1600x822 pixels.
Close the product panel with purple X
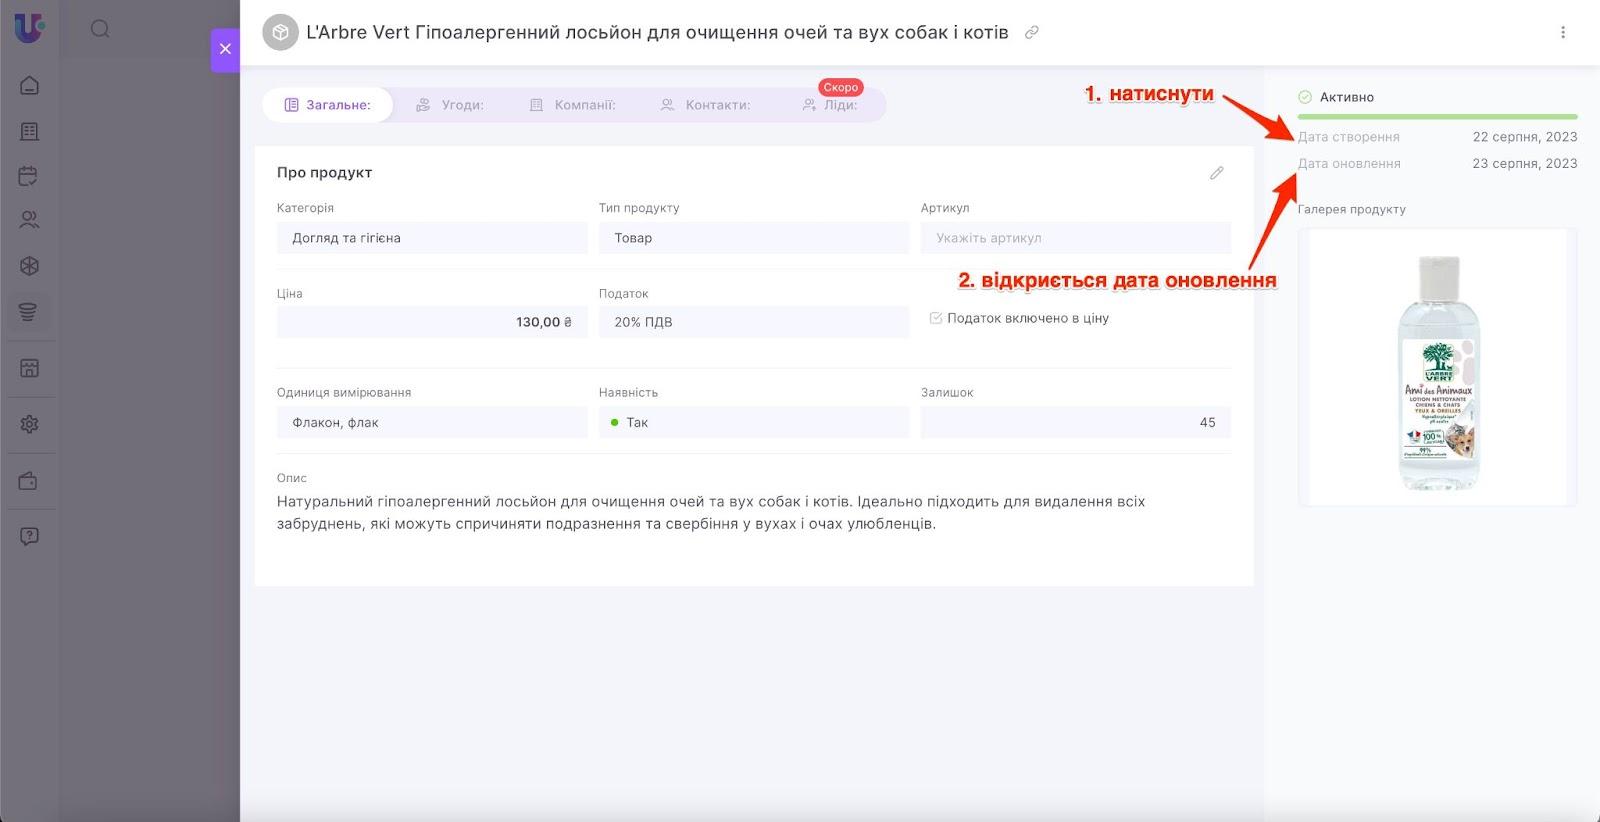(x=225, y=49)
